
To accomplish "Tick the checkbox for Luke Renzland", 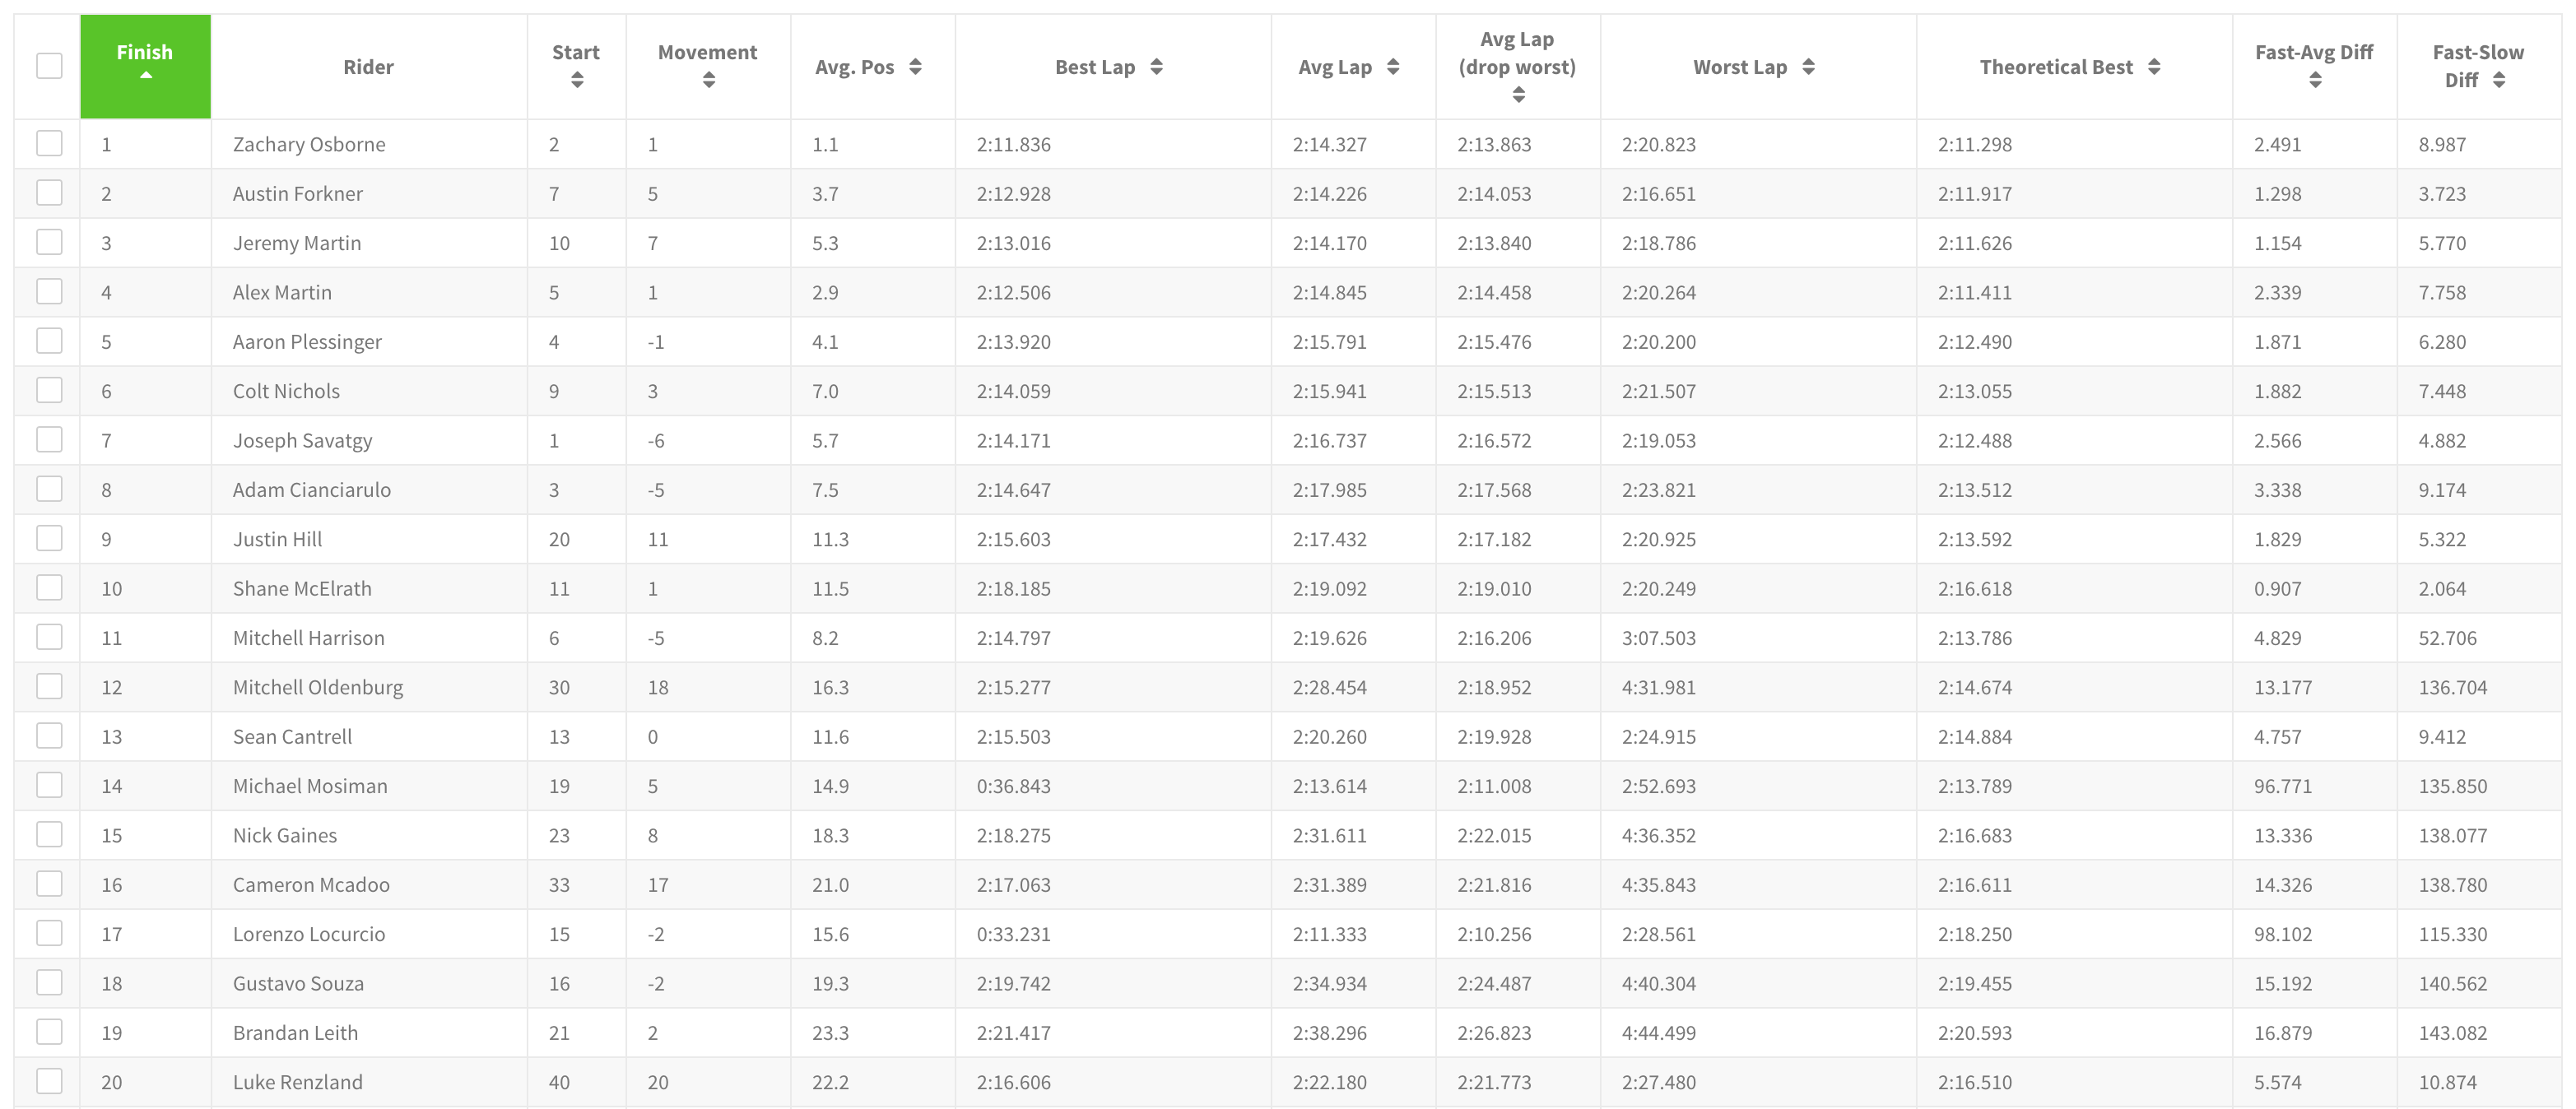I will coord(49,1082).
